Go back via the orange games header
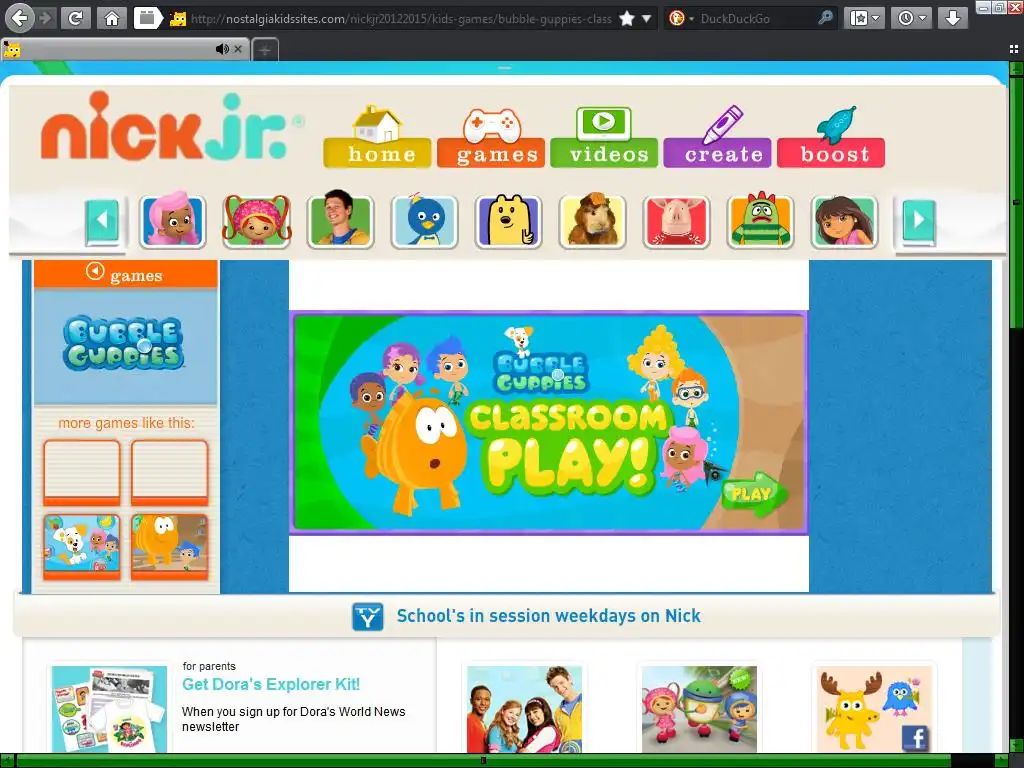This screenshot has height=768, width=1024. tap(125, 274)
